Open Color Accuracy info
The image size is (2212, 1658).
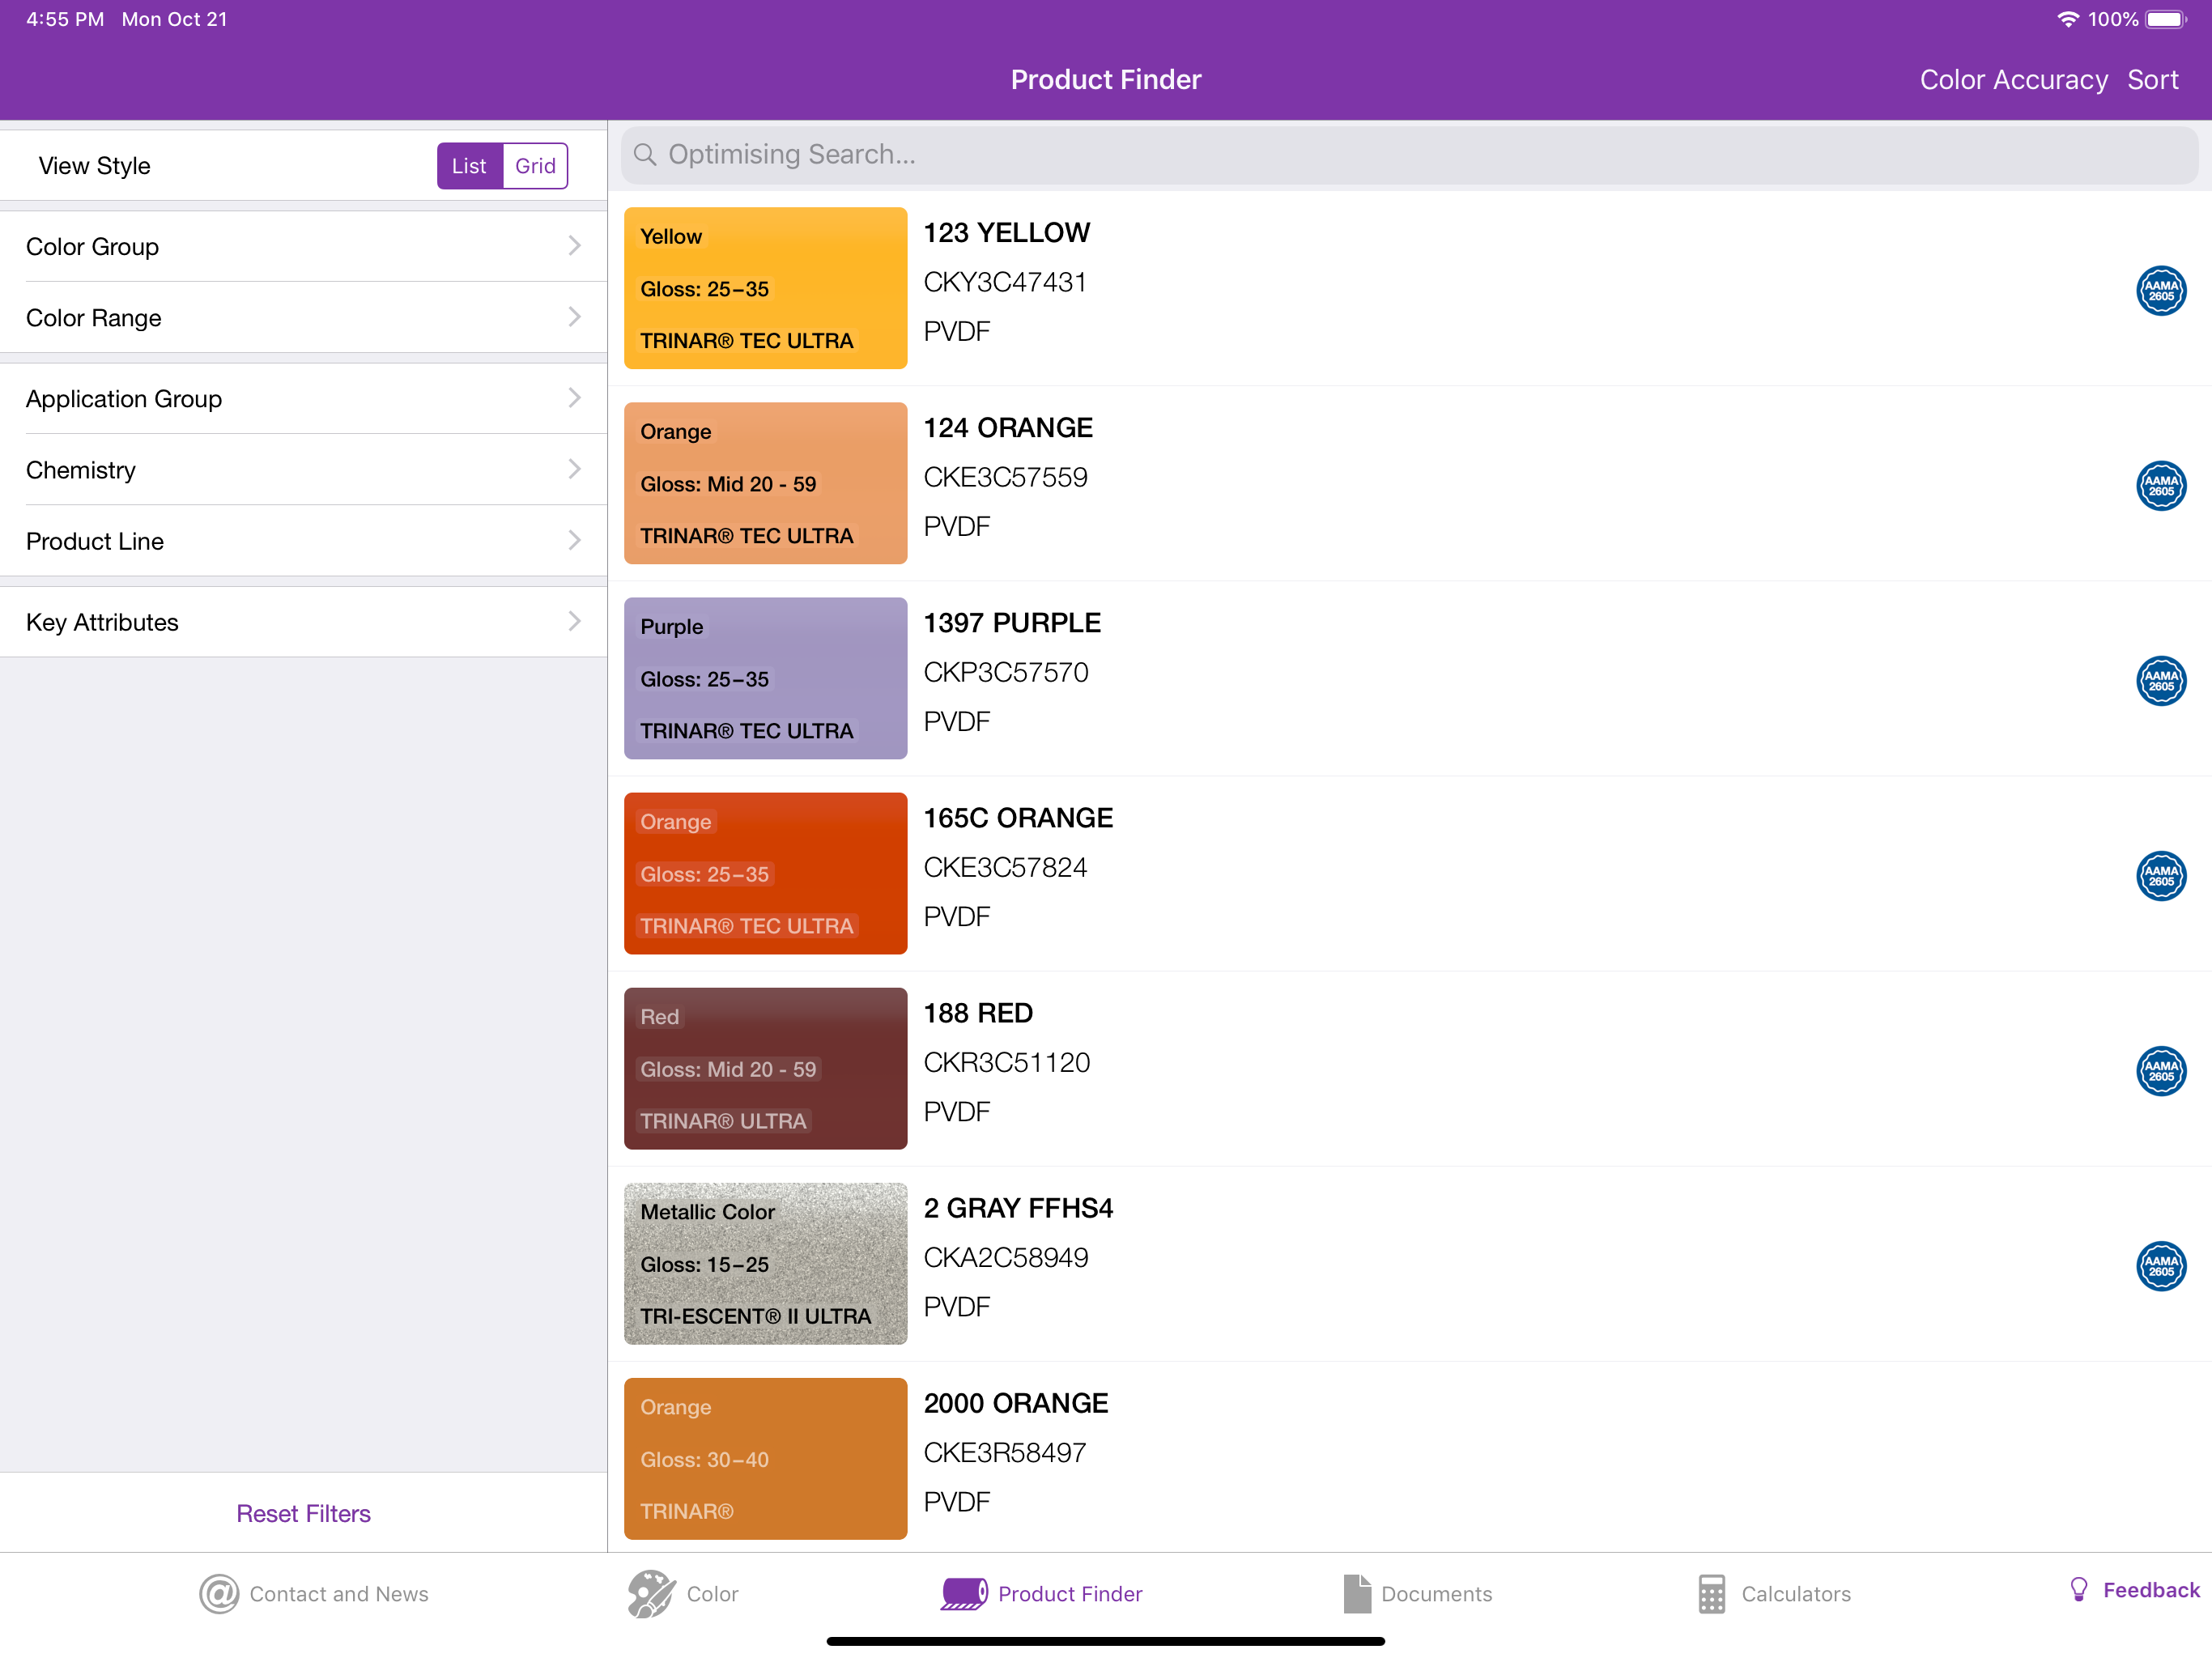[2013, 80]
